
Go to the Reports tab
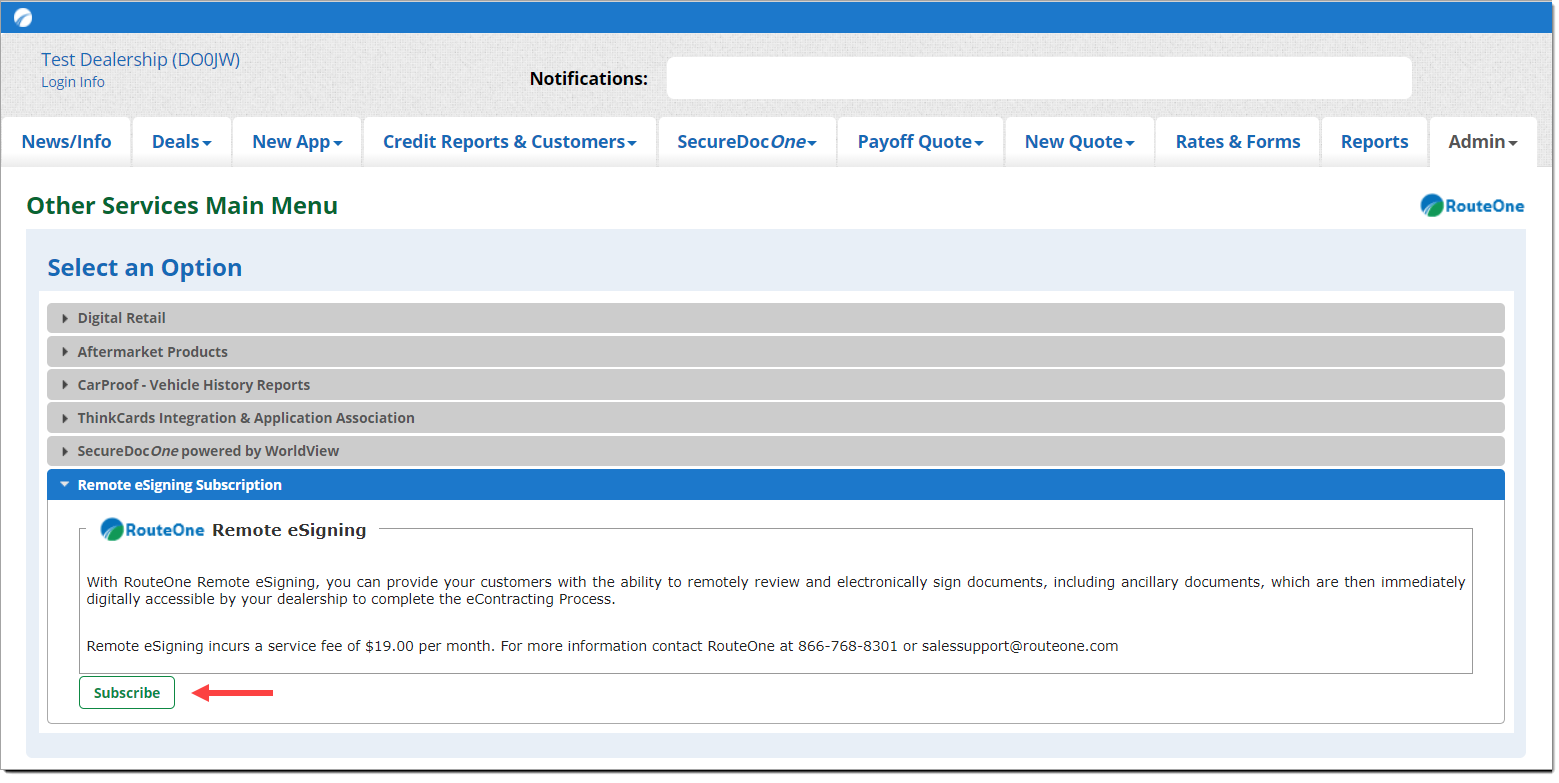pos(1375,142)
